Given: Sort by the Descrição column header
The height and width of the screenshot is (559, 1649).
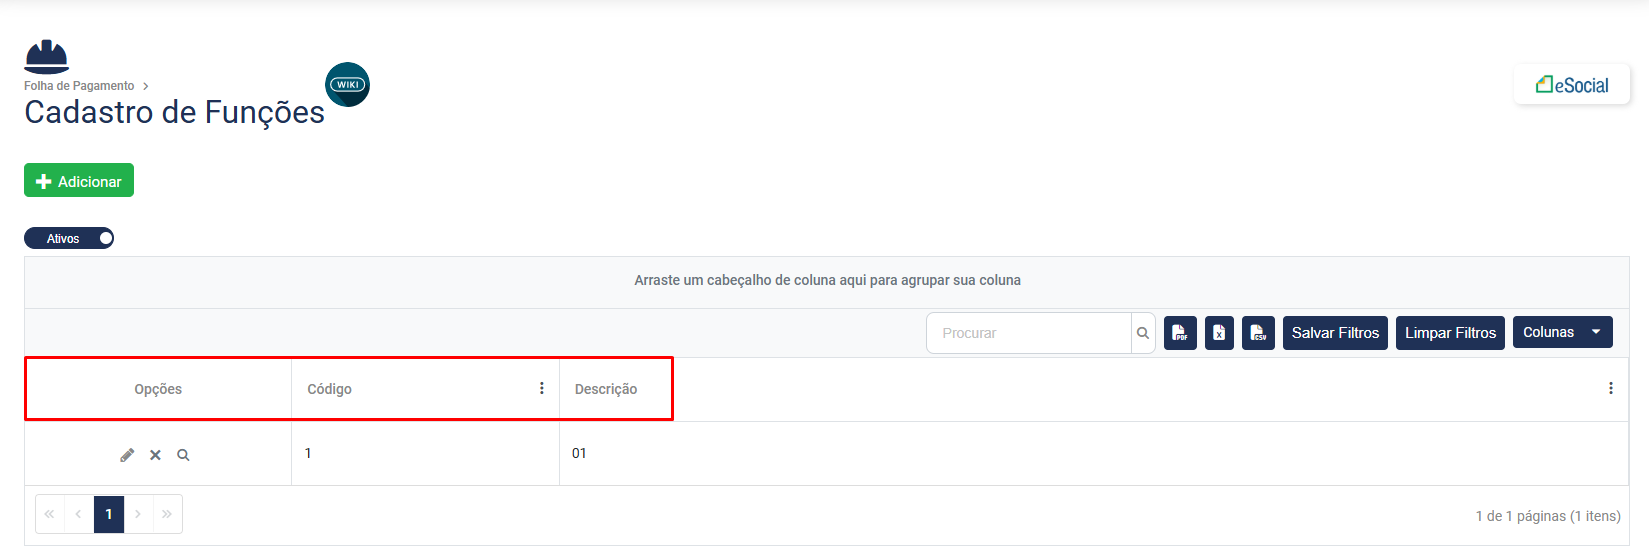Looking at the screenshot, I should 606,389.
